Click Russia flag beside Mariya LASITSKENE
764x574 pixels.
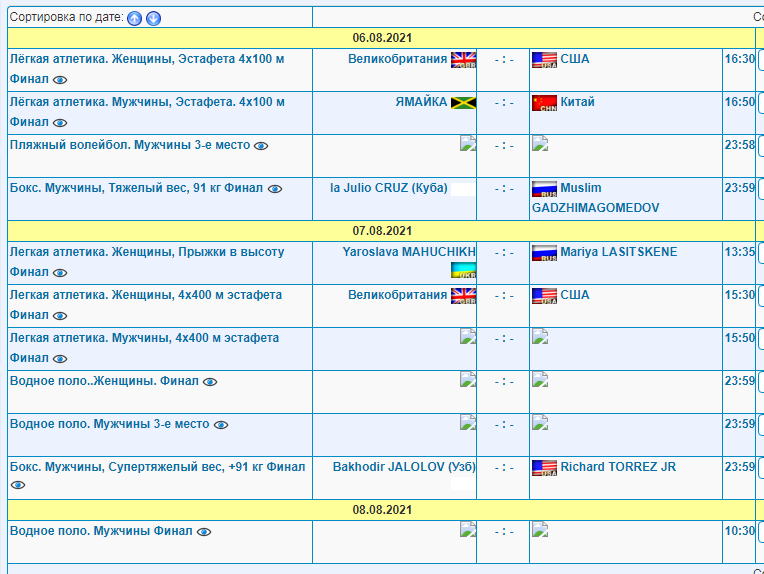(544, 253)
